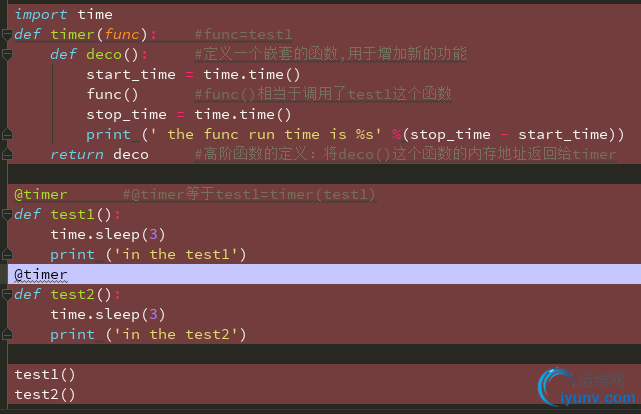Image resolution: width=641 pixels, height=414 pixels.
Task: Click the #func=test1 comment
Action: point(243,35)
